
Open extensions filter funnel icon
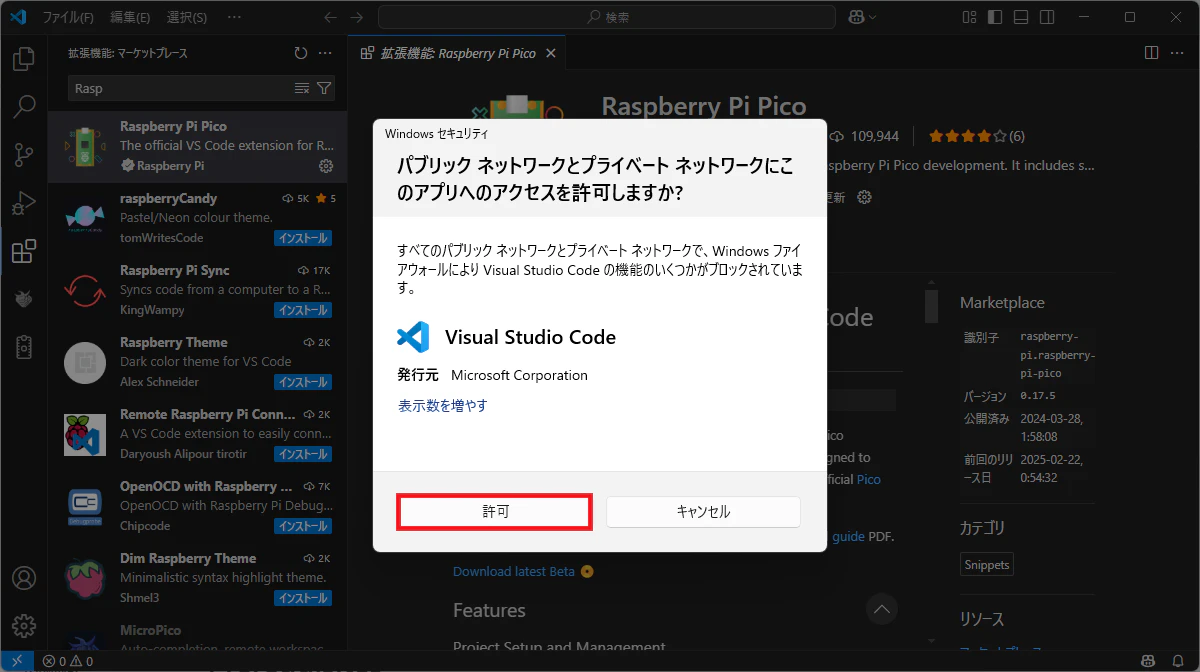pyautogui.click(x=324, y=88)
